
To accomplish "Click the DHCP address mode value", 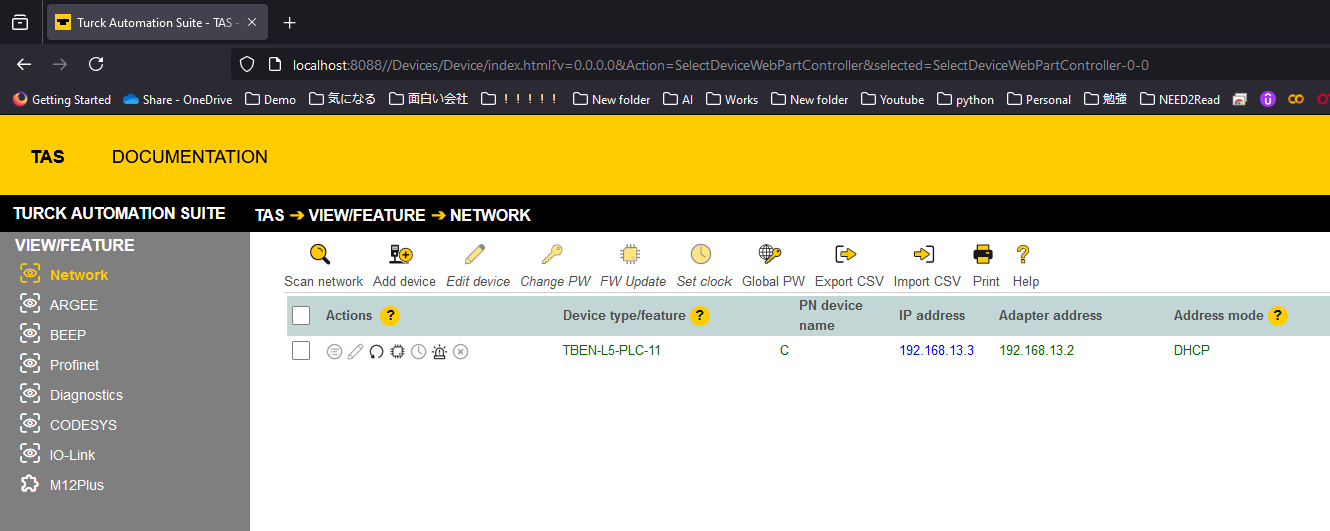I will point(1192,351).
